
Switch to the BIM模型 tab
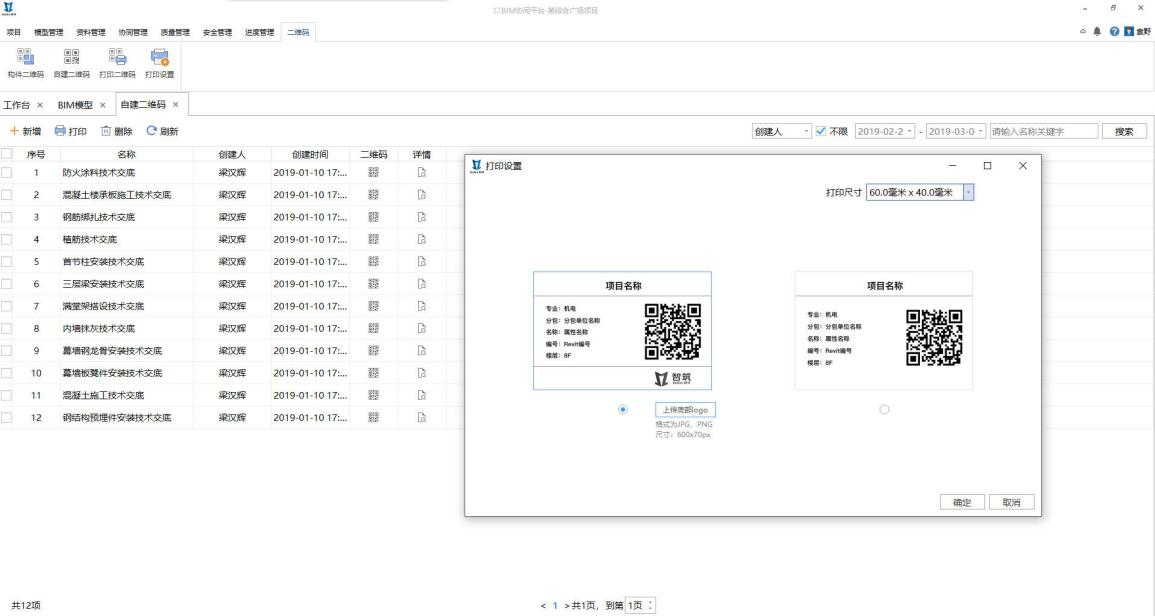(75, 105)
